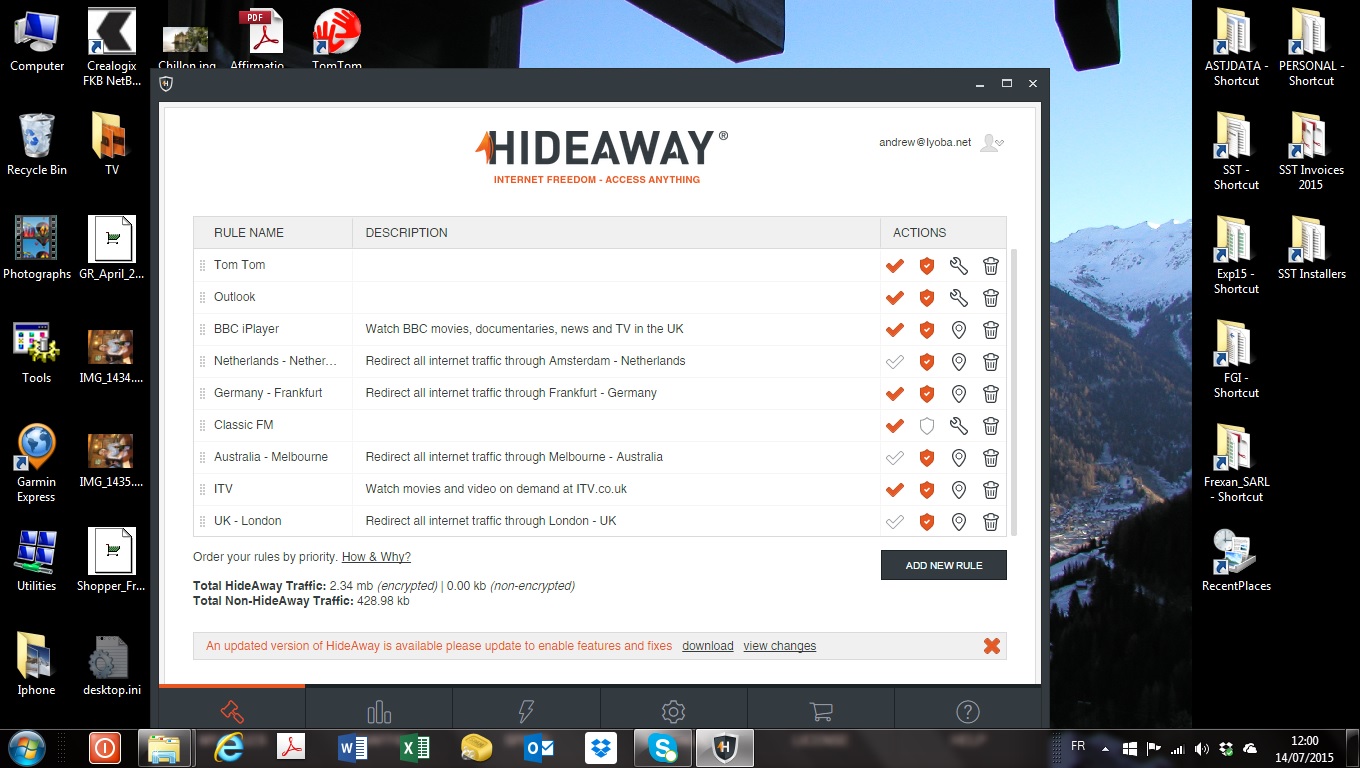Open location pin for BBC iPlayer rule
This screenshot has height=768, width=1360.
958,330
